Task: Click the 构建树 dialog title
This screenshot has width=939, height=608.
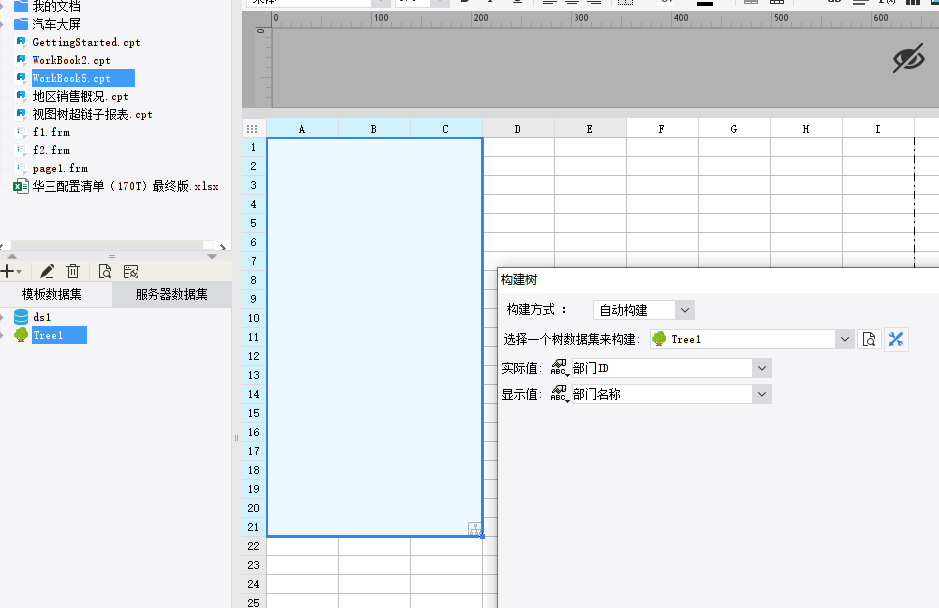Action: 519,280
